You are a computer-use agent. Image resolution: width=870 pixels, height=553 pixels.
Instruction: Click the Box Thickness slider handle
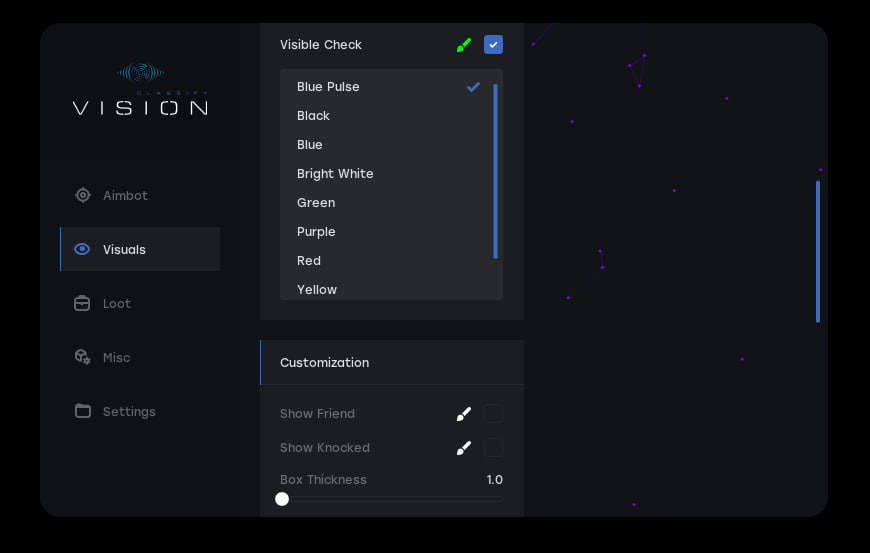(x=282, y=499)
